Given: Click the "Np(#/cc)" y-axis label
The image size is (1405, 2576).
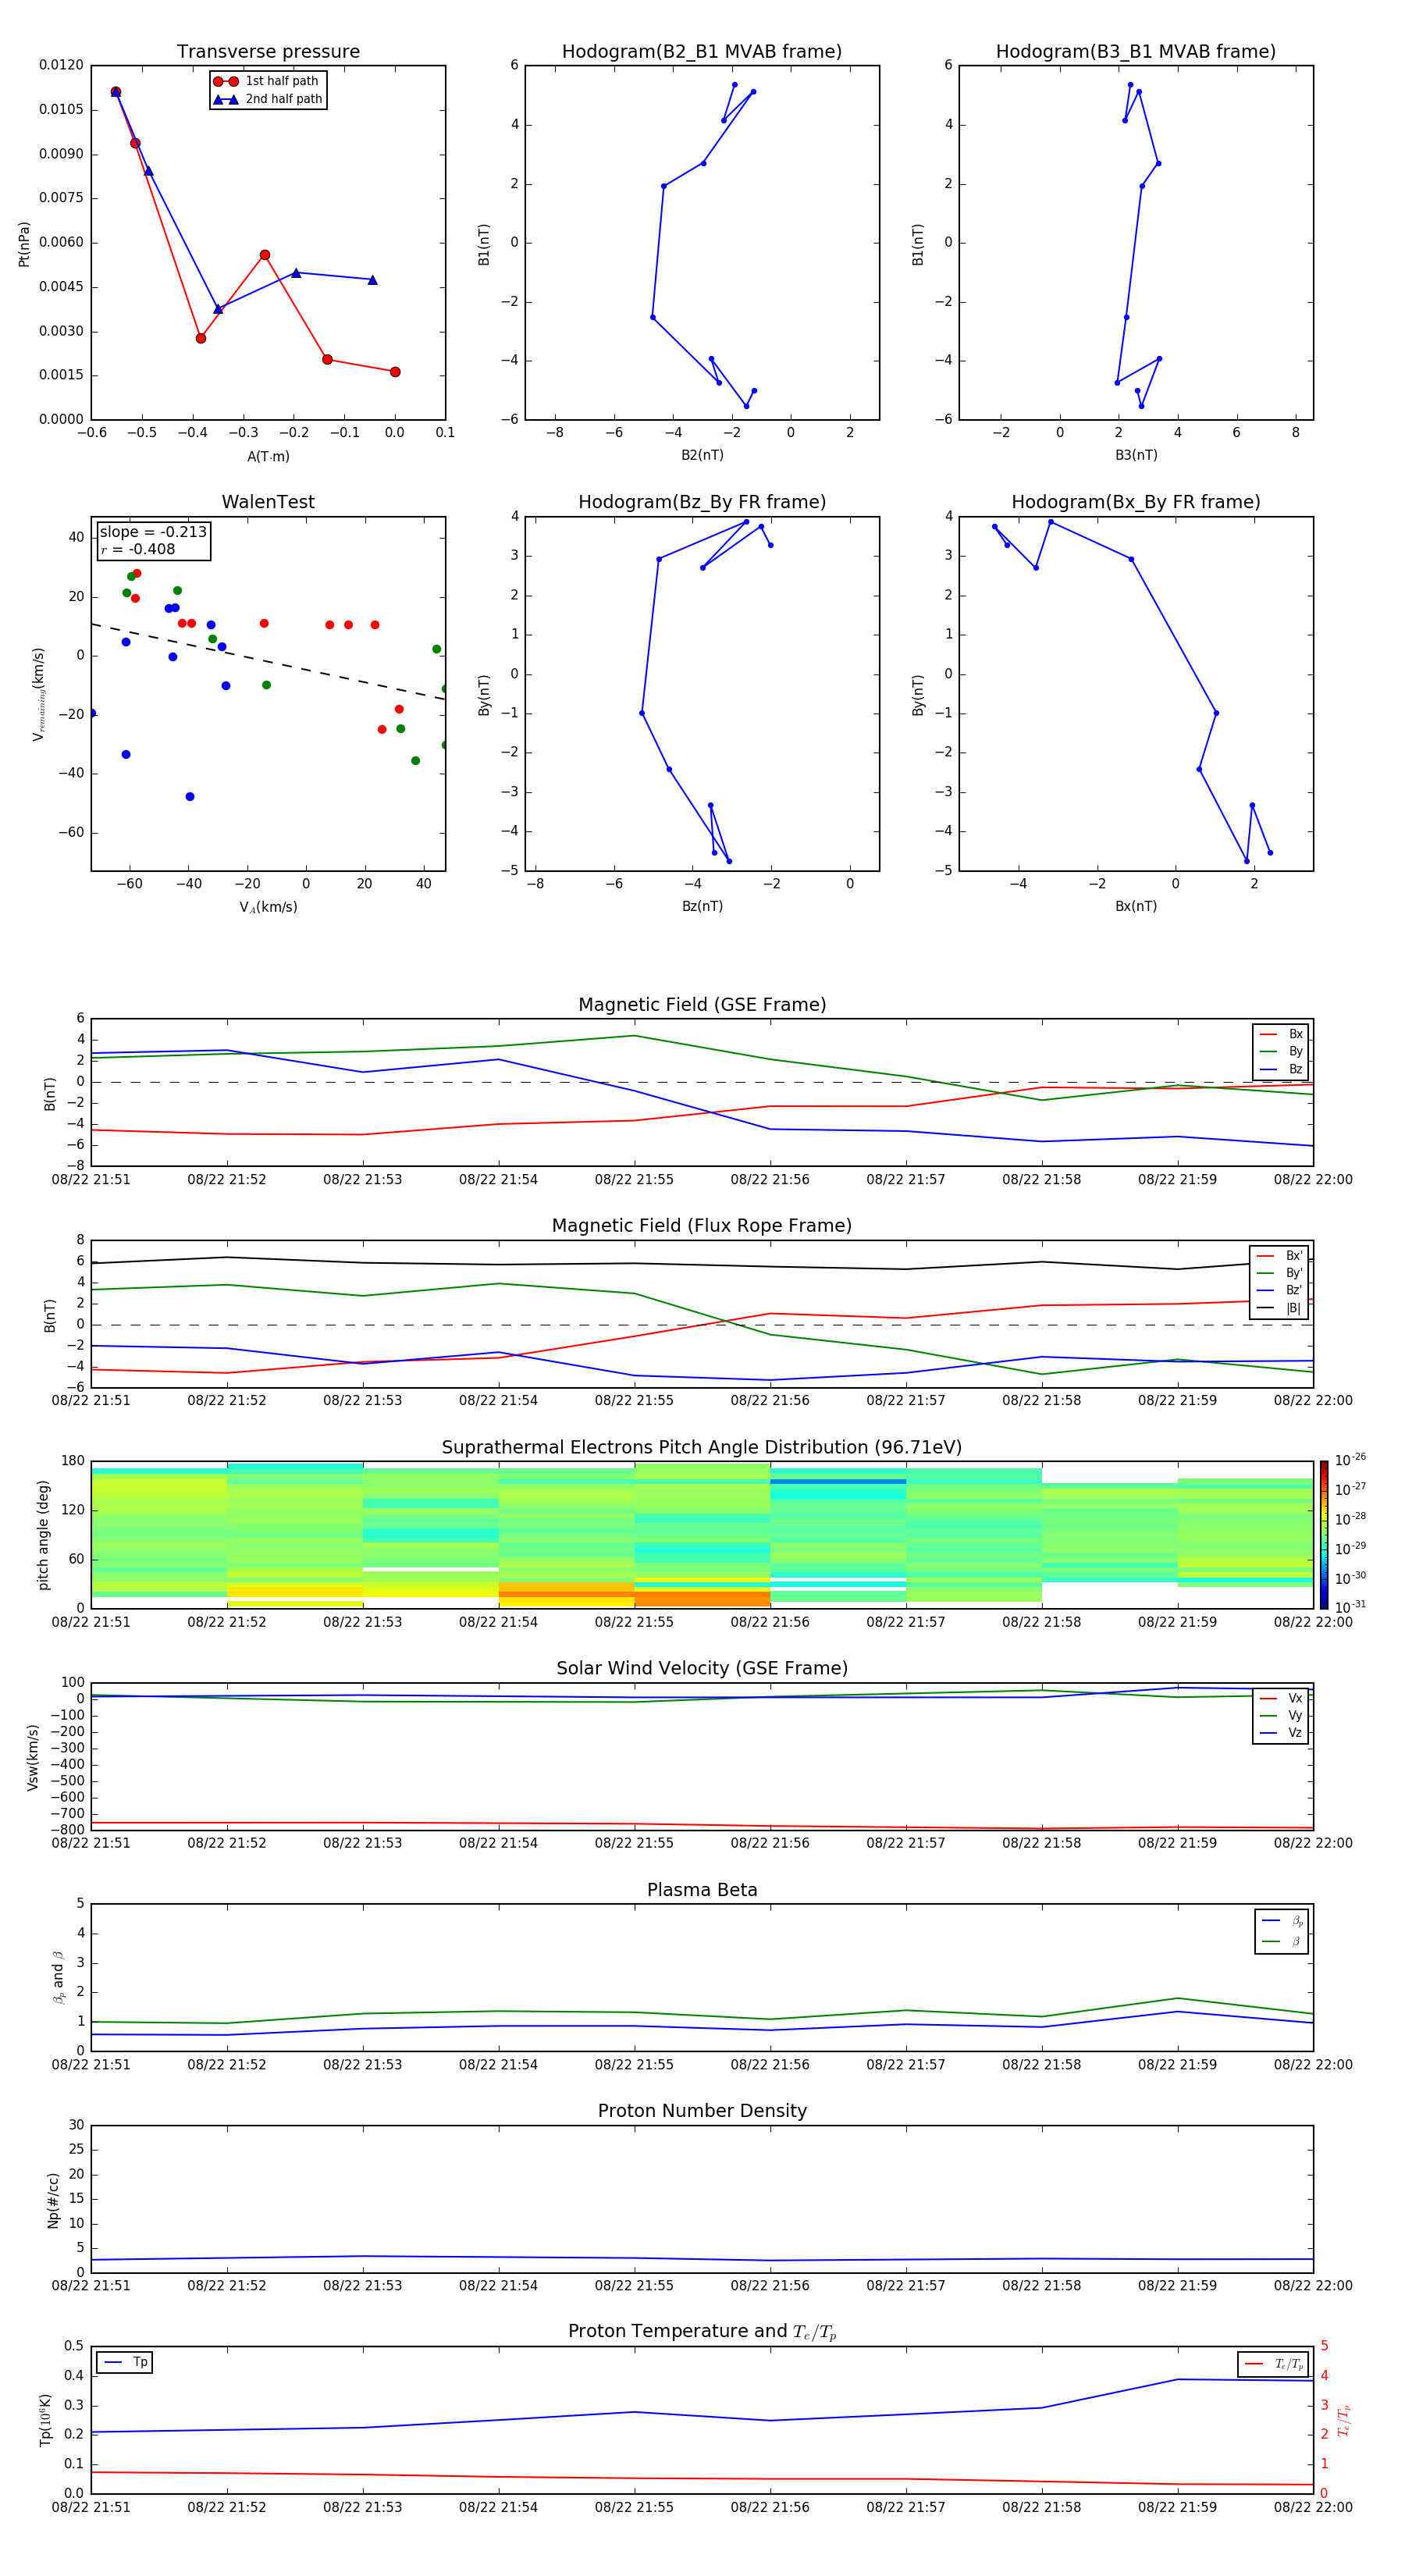Looking at the screenshot, I should pos(53,2200).
